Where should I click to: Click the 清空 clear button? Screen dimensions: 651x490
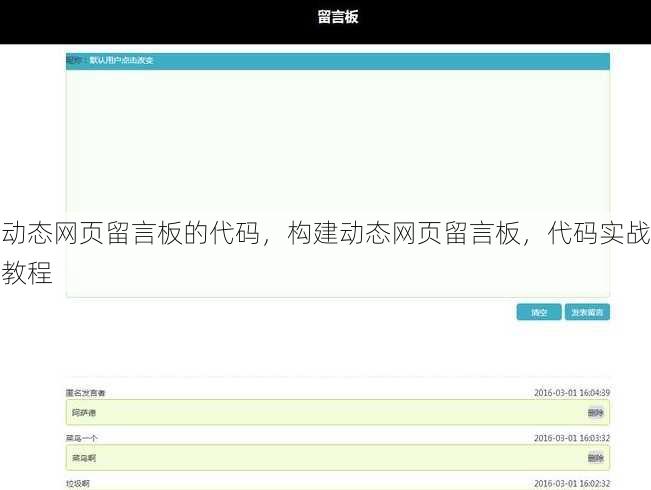[x=539, y=312]
